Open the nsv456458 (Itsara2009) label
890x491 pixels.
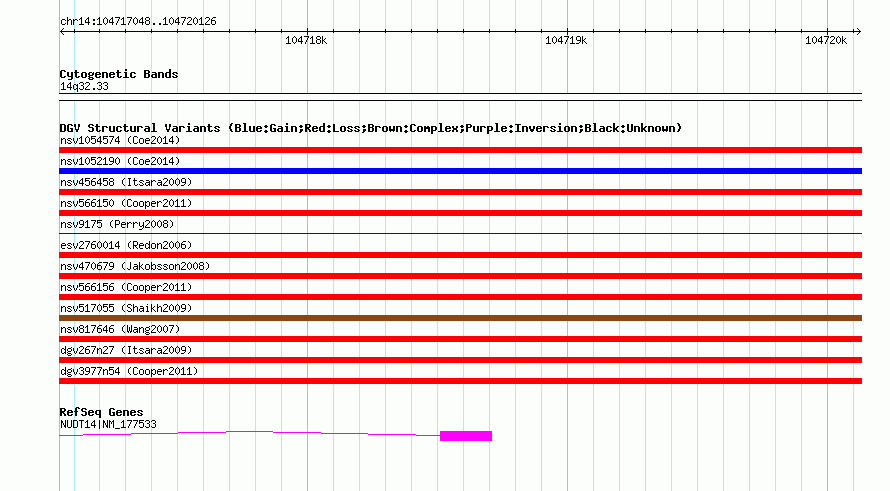[x=126, y=182]
